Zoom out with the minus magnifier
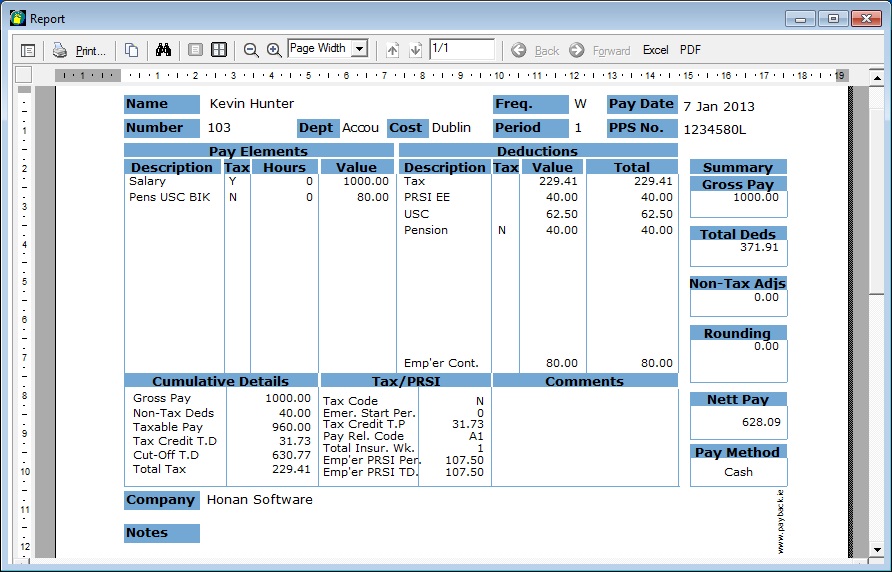Viewport: 892px width, 572px height. (x=251, y=50)
